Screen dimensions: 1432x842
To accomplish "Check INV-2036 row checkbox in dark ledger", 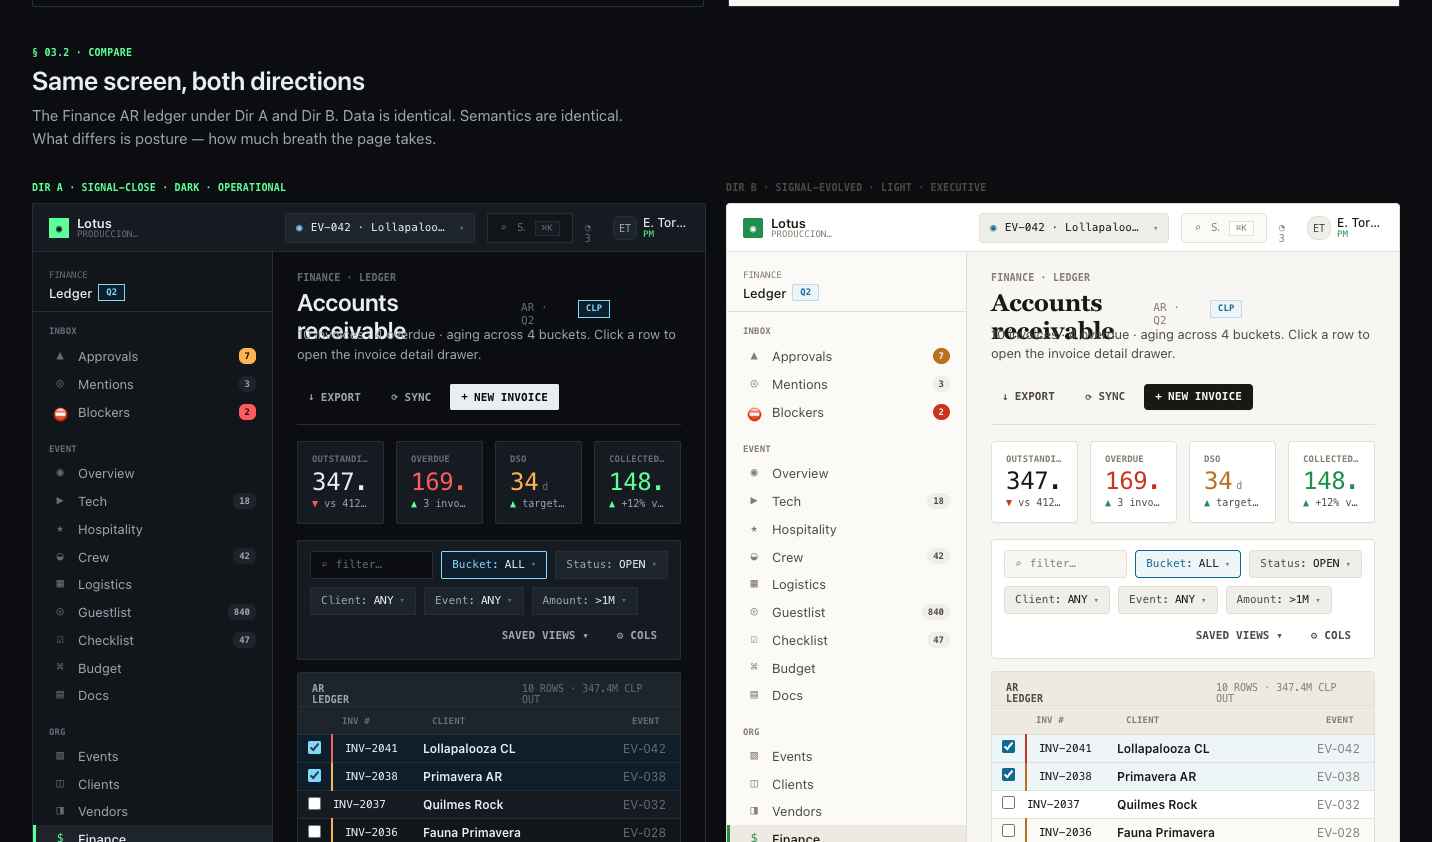I will tap(314, 831).
